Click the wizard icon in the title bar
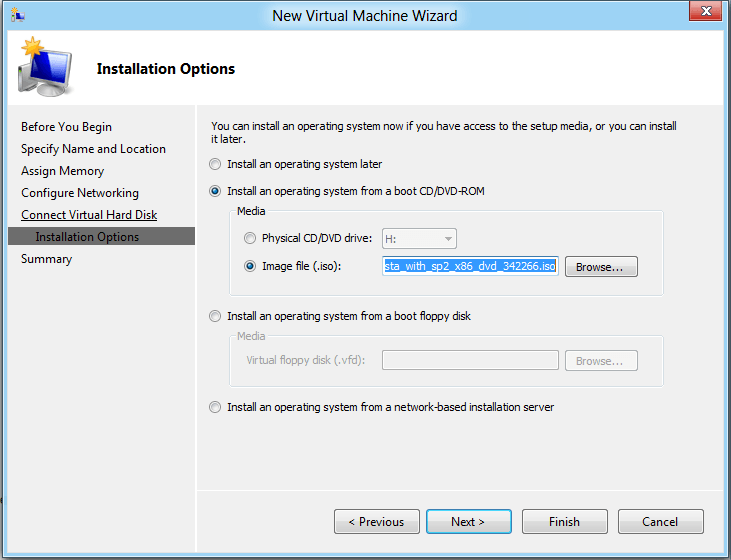Viewport: 731px width, 560px height. (14, 15)
